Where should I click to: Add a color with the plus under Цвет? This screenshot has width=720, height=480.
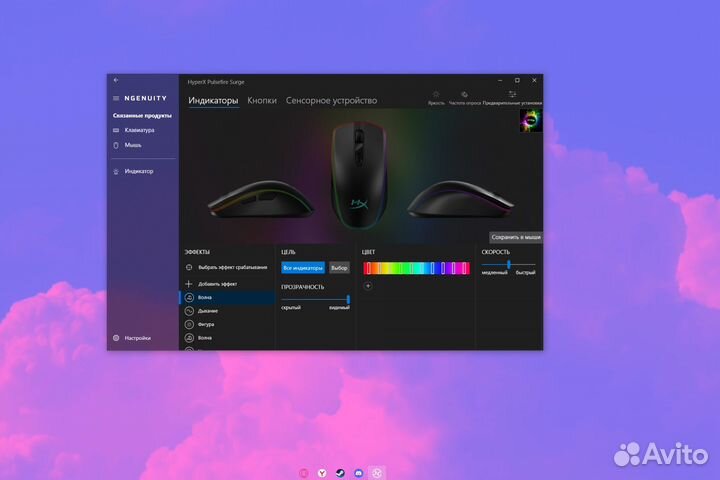[x=368, y=286]
